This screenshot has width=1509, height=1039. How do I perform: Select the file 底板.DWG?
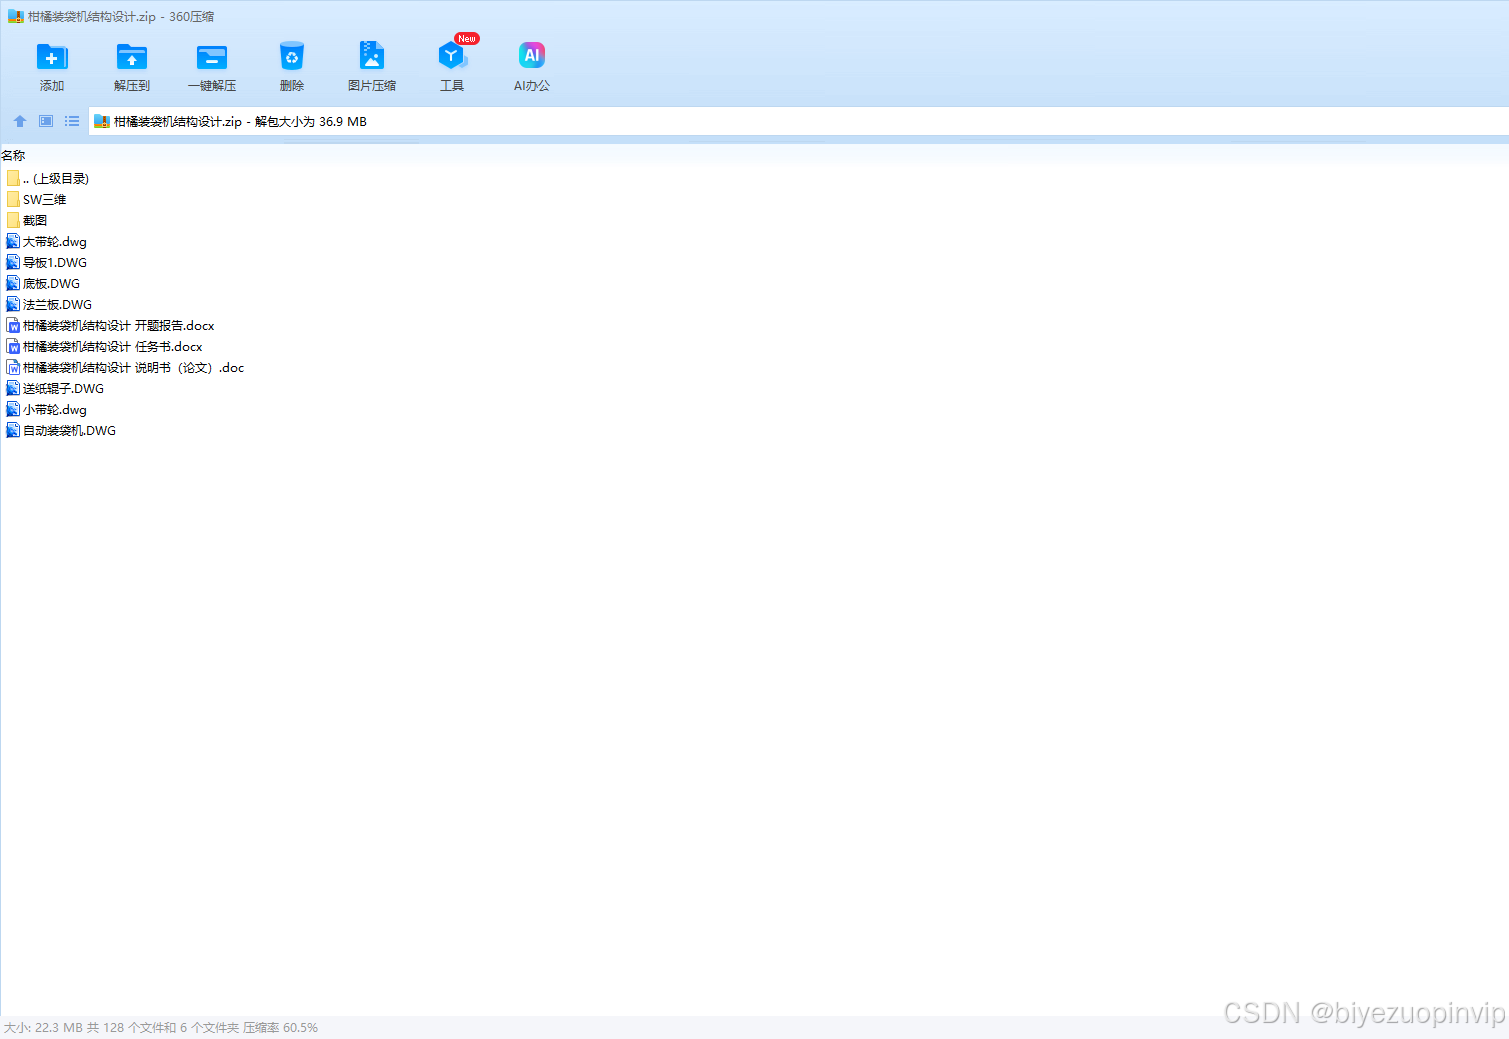(43, 283)
